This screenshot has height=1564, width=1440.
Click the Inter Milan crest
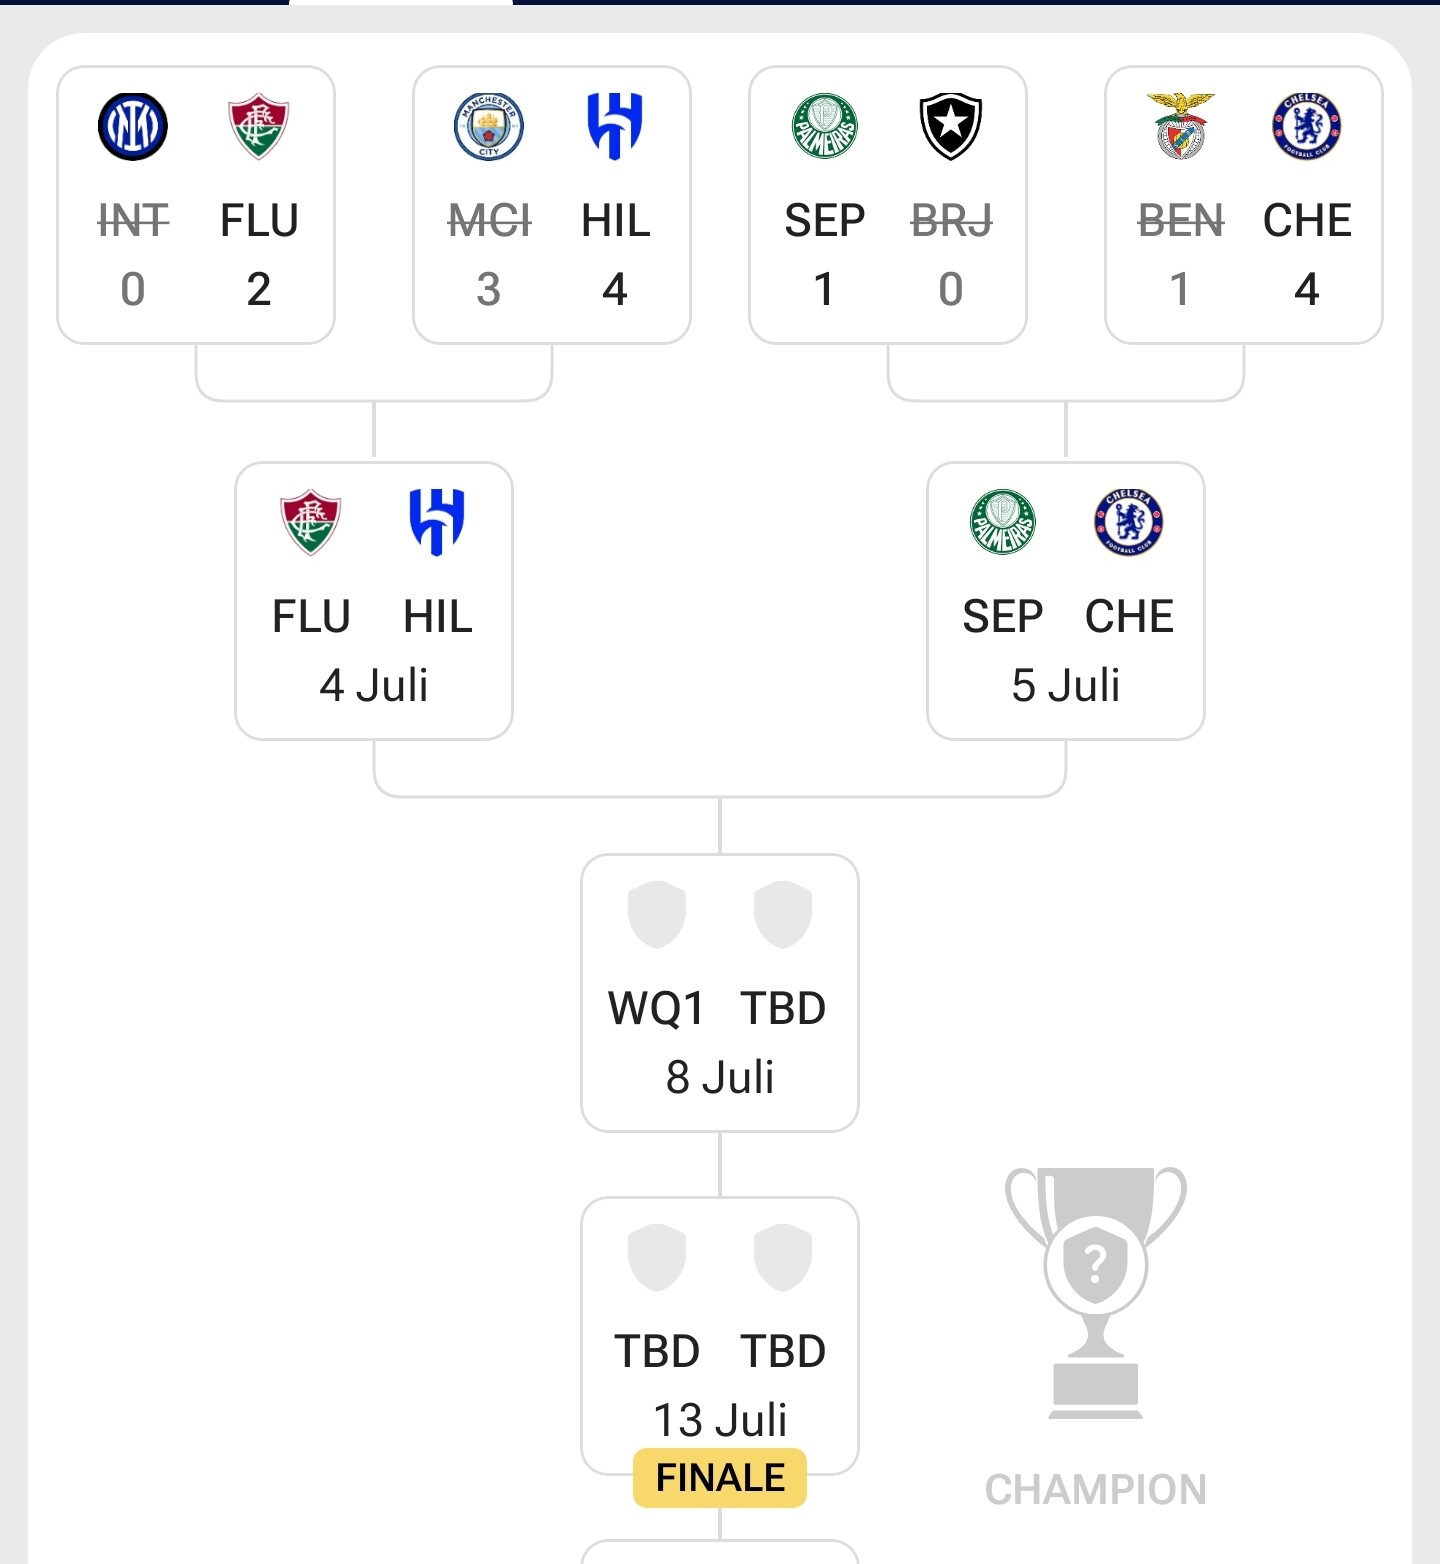133,127
